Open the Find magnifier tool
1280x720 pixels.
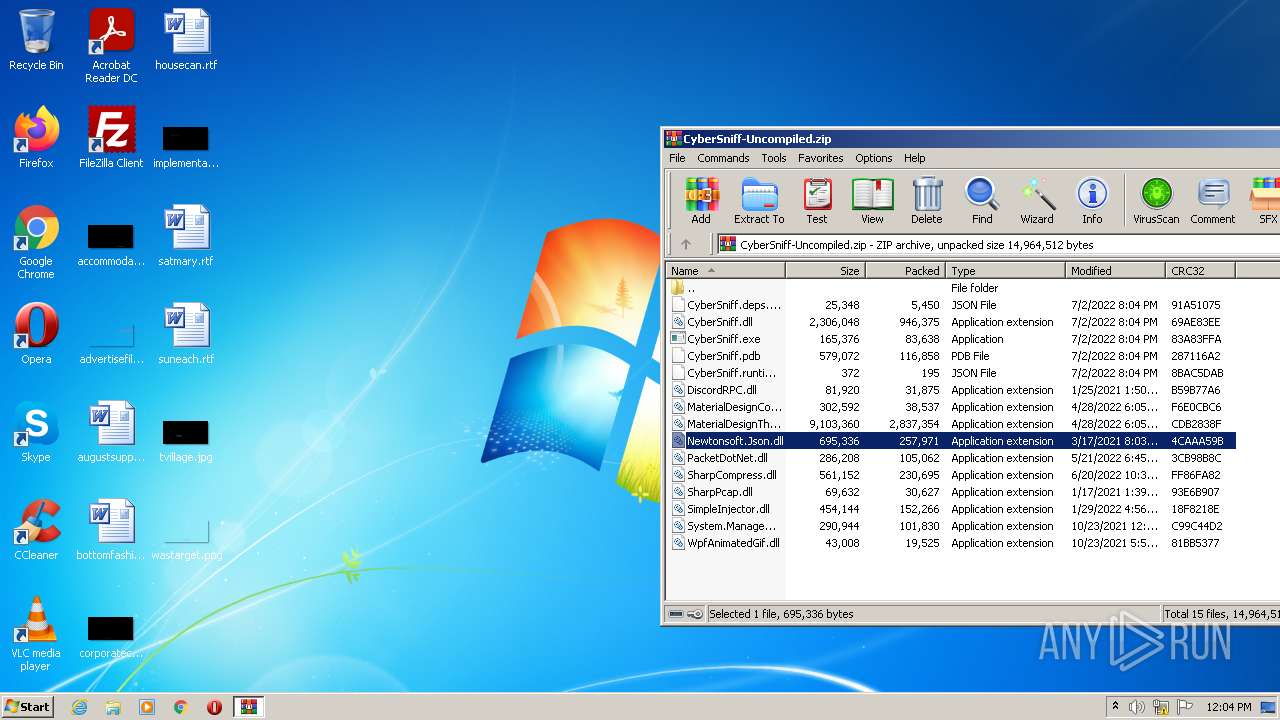click(982, 201)
